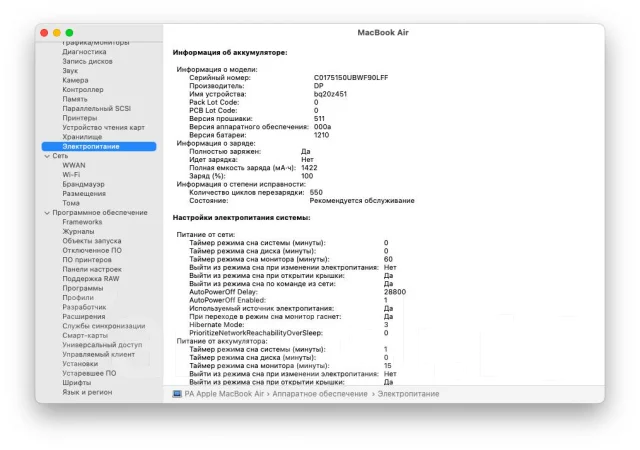Click status text Рекомендуется обслуживание
The width and height of the screenshot is (640, 450).
[x=362, y=200]
